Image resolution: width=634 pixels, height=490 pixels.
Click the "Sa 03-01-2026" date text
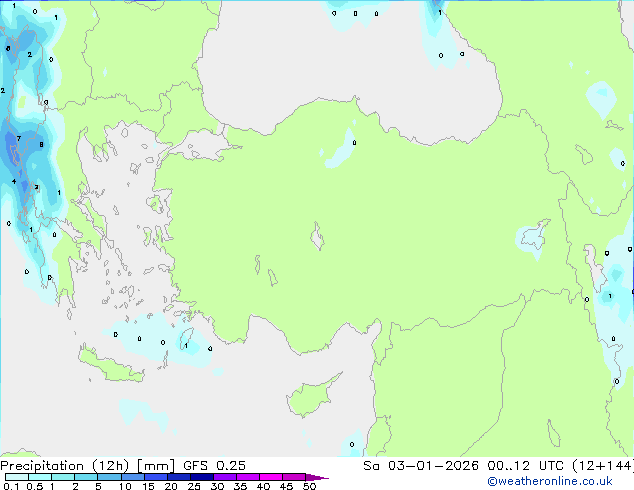click(x=421, y=466)
